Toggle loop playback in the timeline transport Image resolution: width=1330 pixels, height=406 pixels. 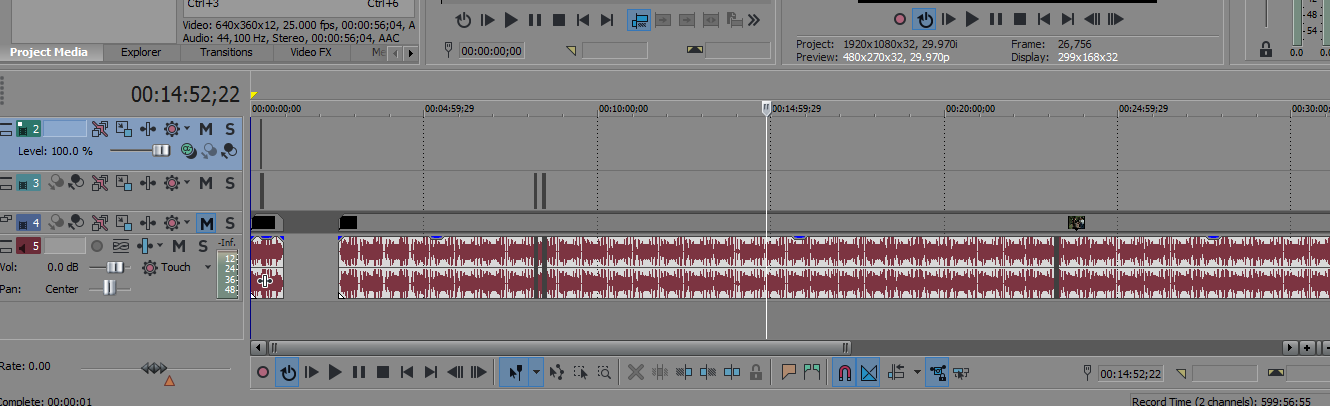click(287, 373)
